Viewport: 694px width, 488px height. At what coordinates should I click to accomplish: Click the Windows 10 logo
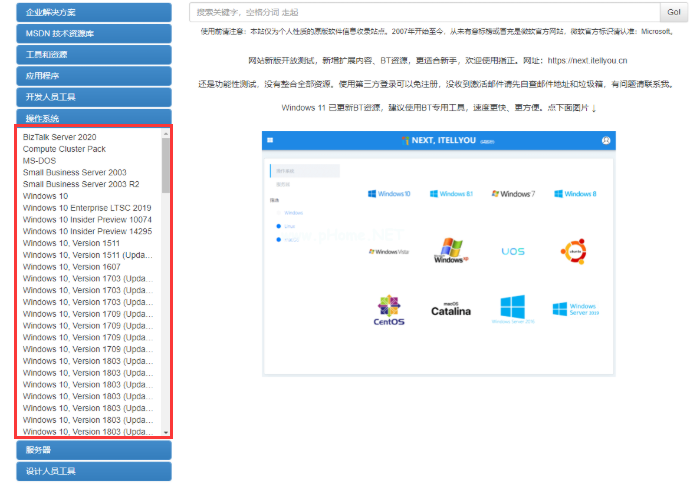[389, 193]
